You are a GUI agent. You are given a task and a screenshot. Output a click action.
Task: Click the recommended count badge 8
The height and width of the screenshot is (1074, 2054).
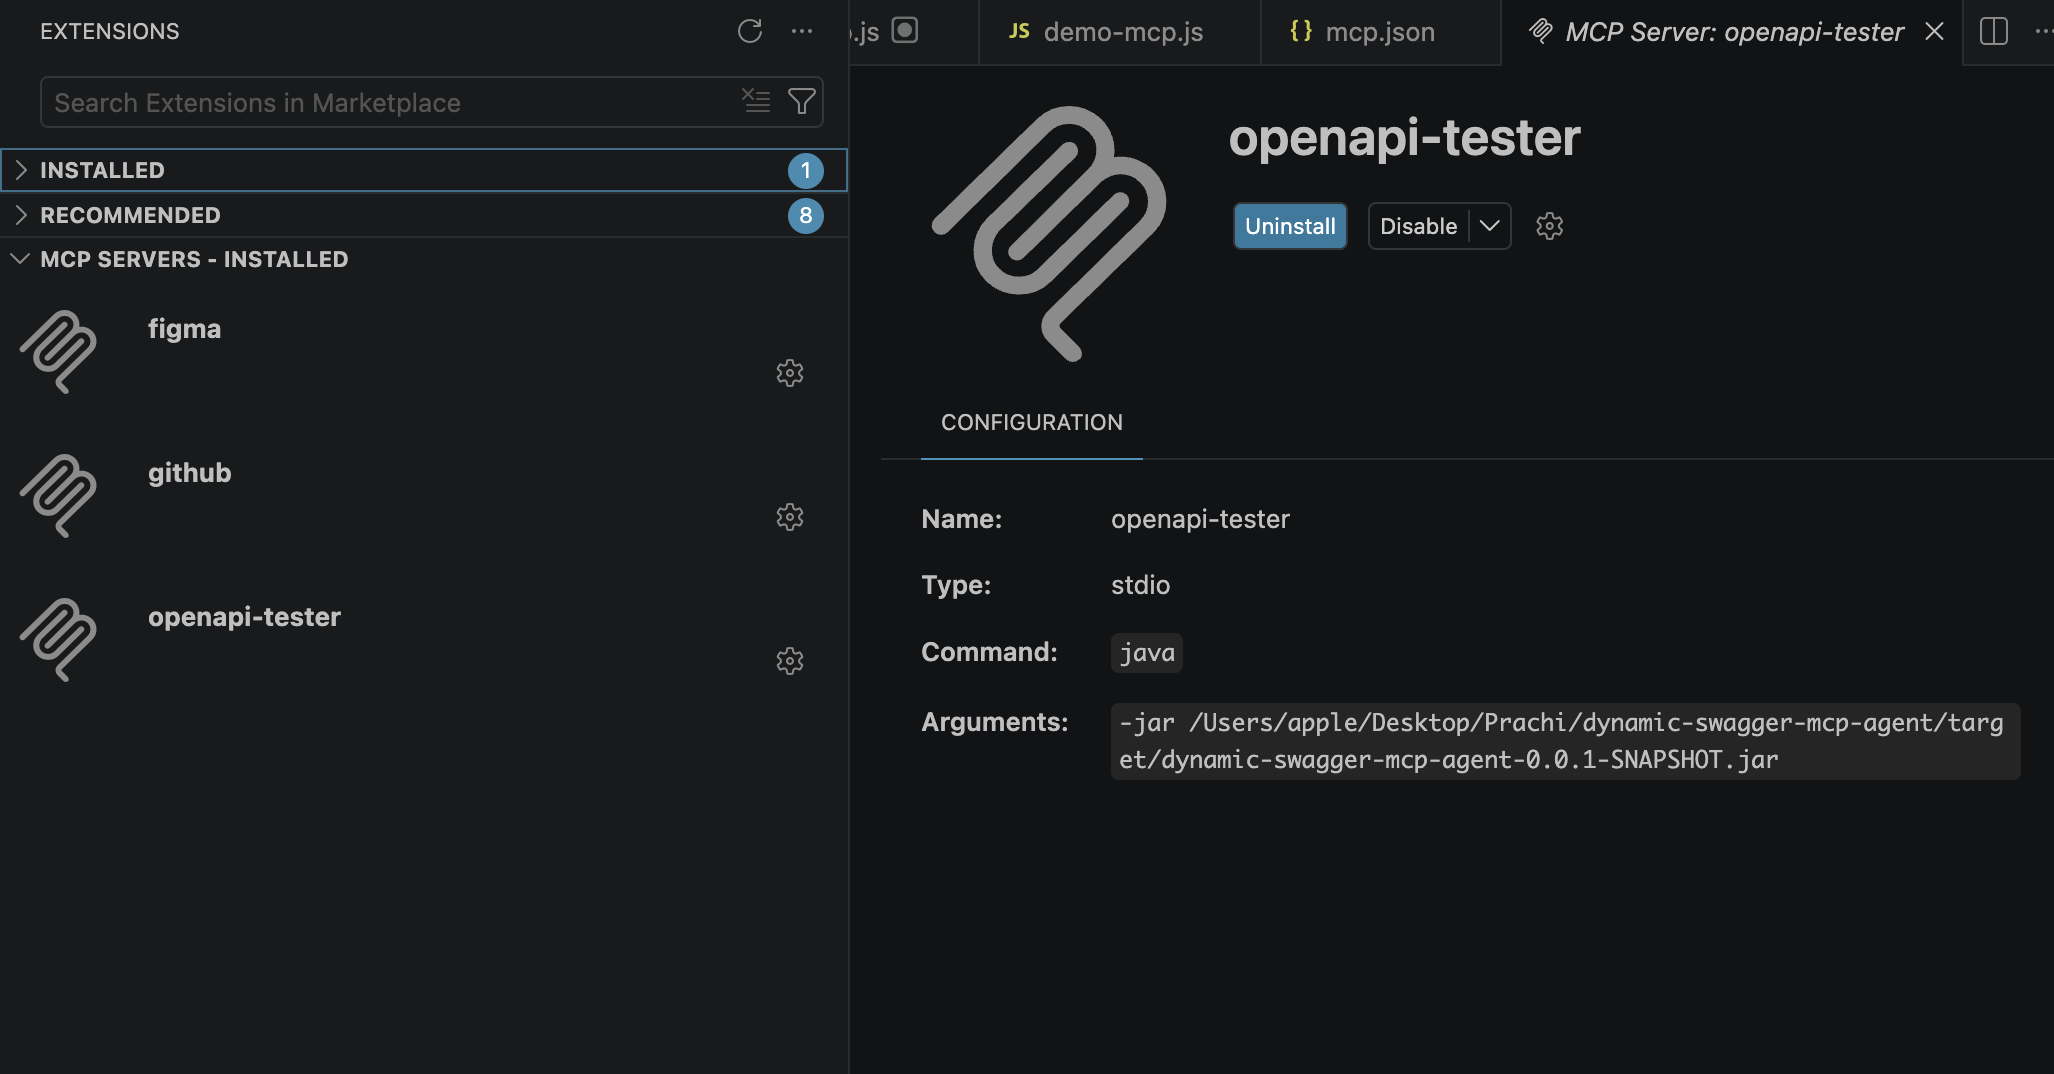(x=806, y=215)
